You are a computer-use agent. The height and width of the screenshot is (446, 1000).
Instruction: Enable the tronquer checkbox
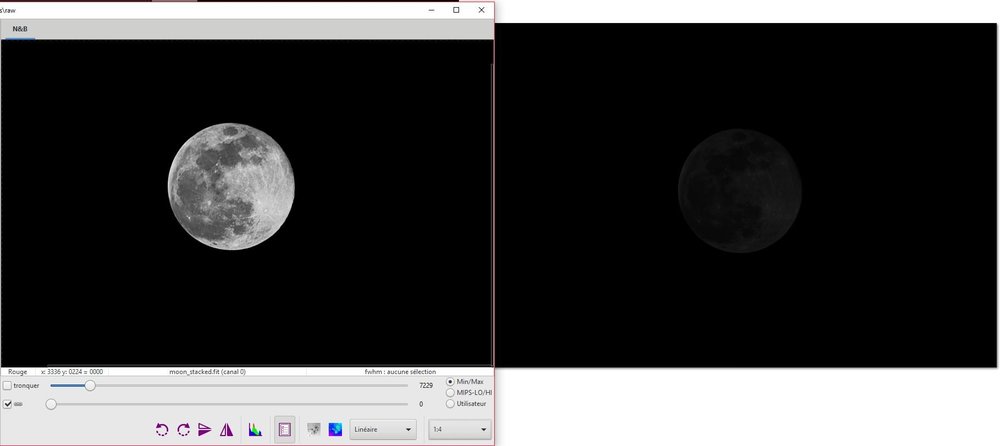coord(8,385)
